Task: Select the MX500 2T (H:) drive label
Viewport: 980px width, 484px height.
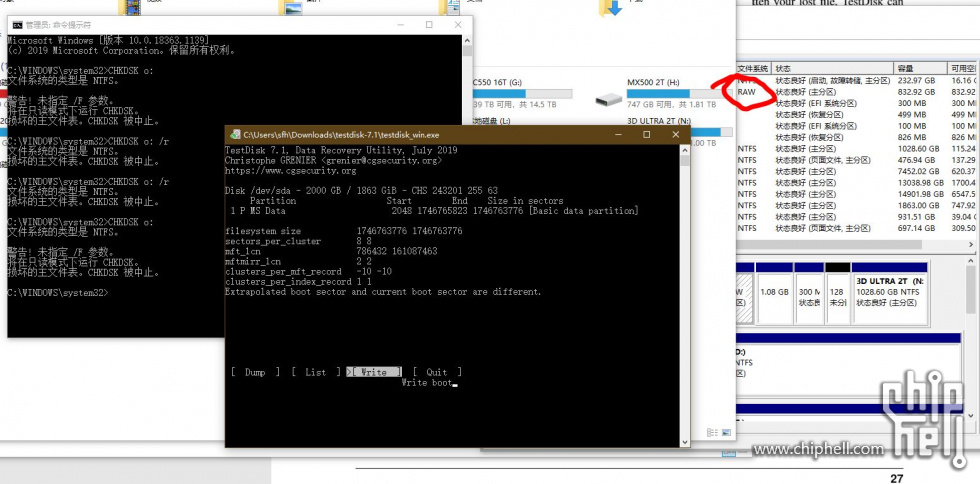Action: 653,83
